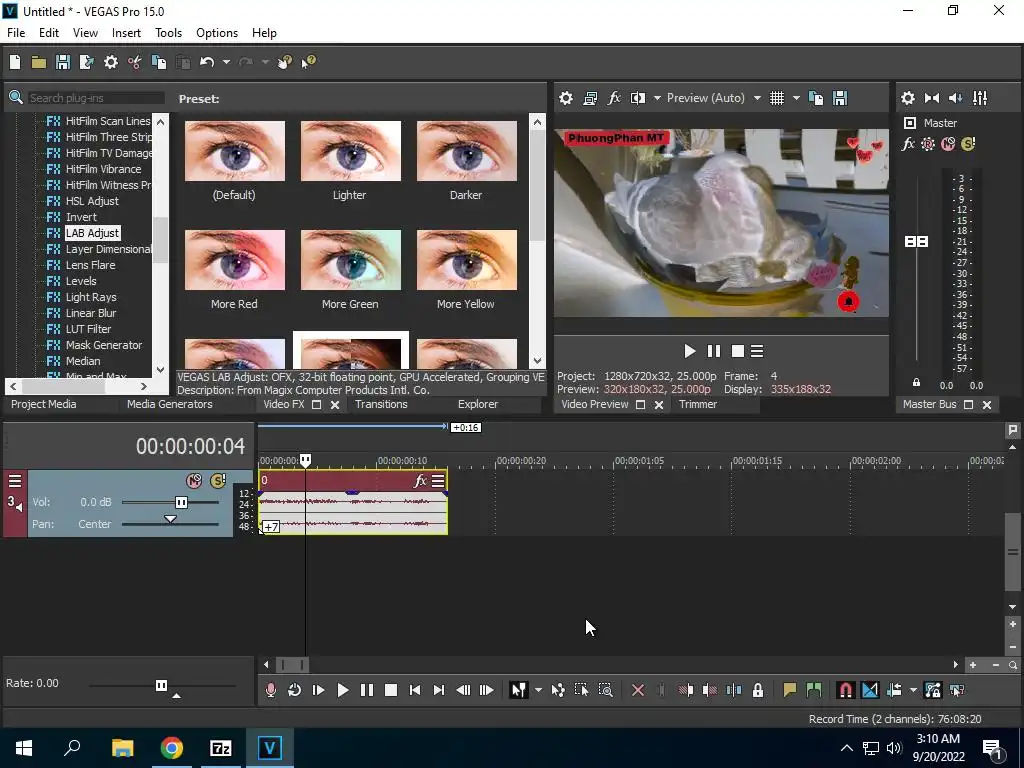The image size is (1024, 768).
Task: Select LUT Filter plug-in
Action: coord(88,329)
